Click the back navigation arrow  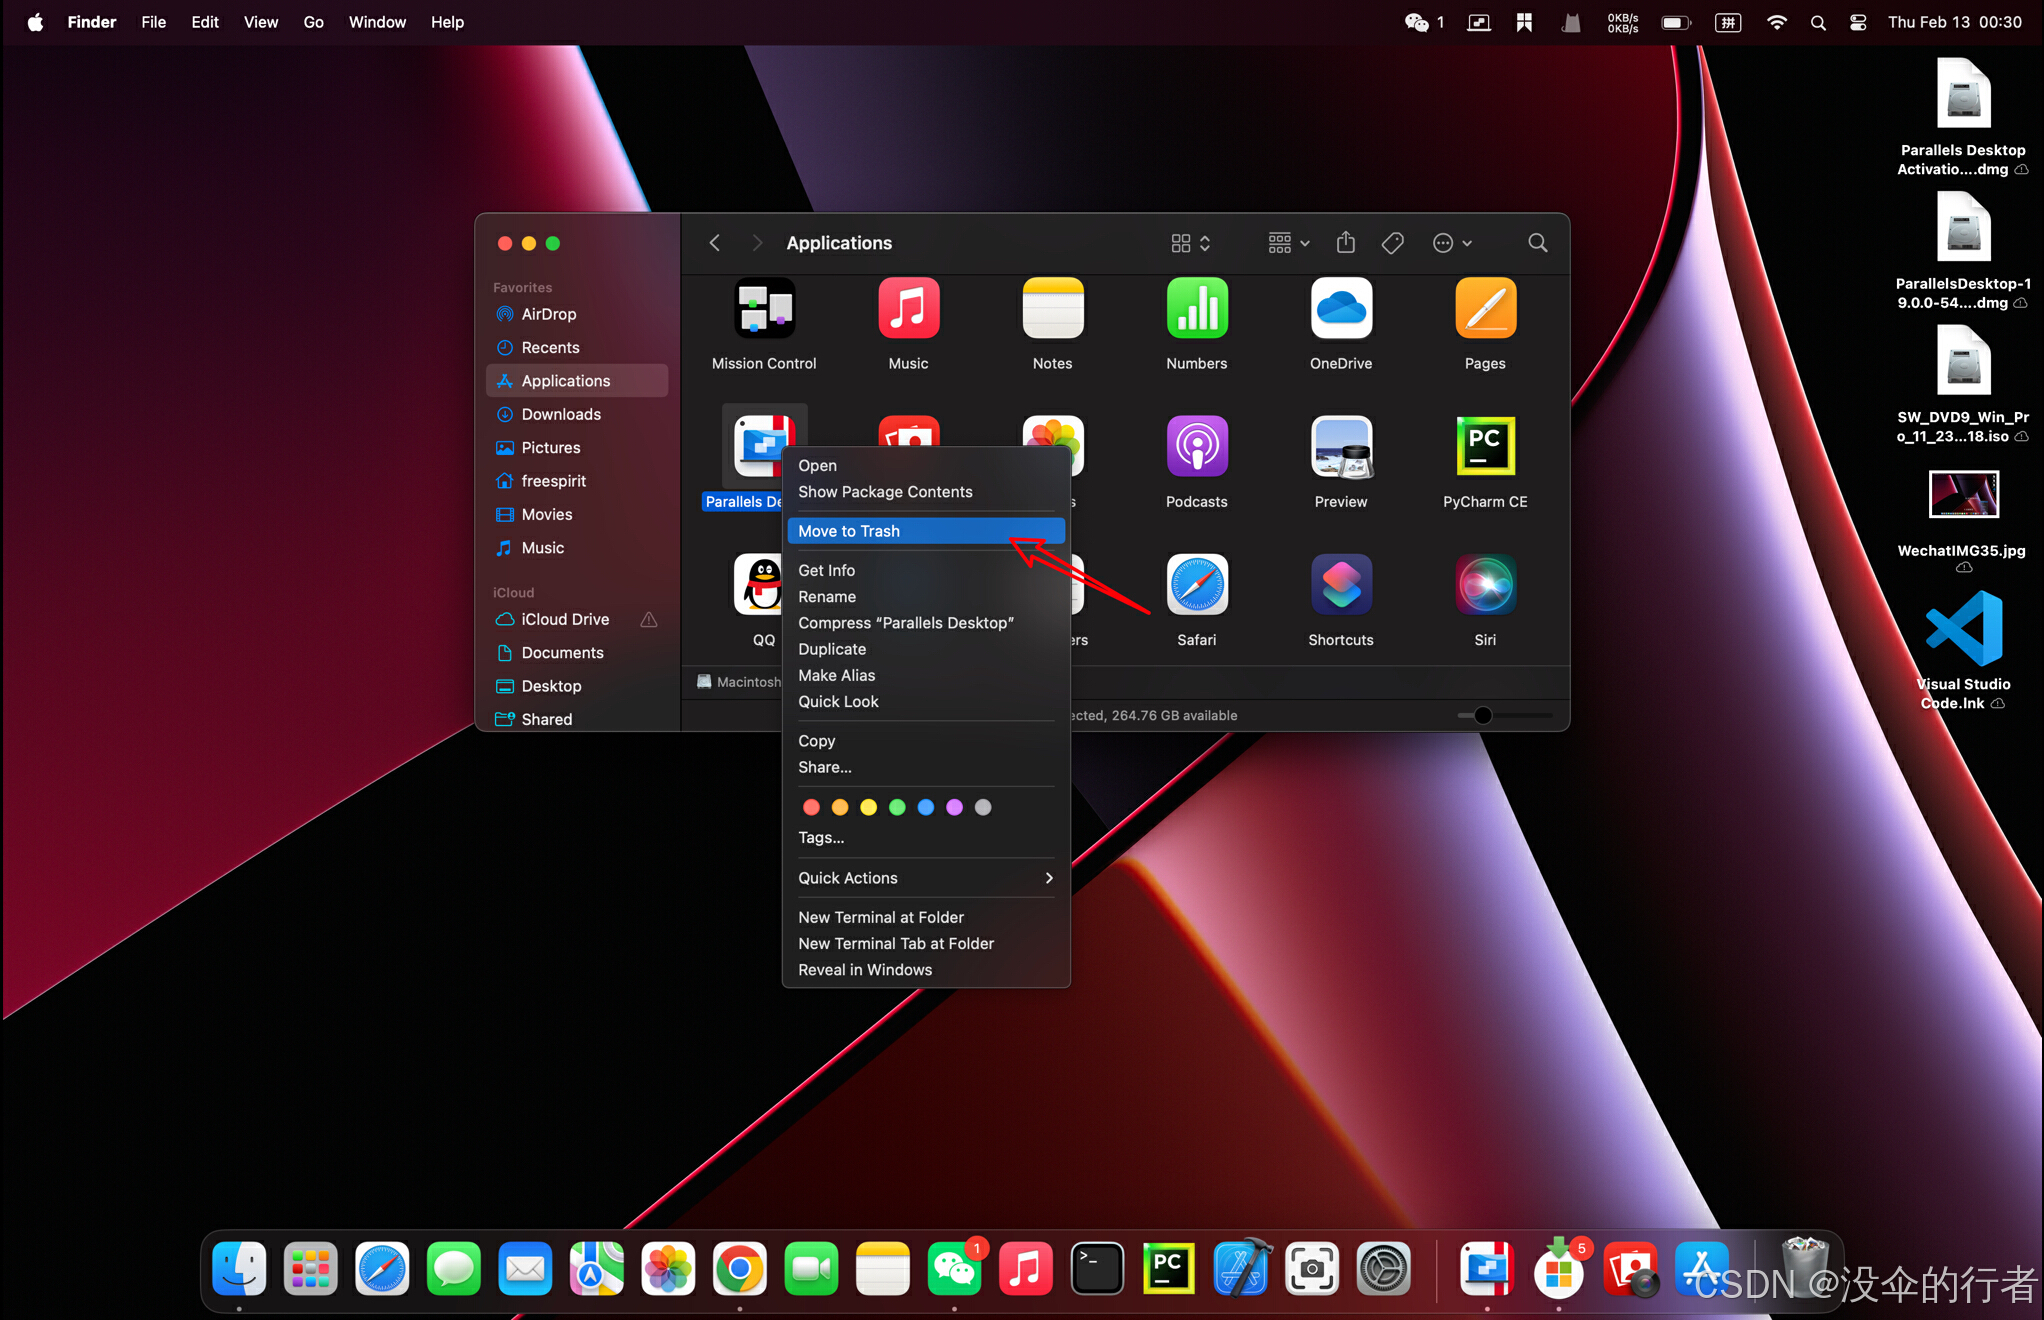point(714,243)
